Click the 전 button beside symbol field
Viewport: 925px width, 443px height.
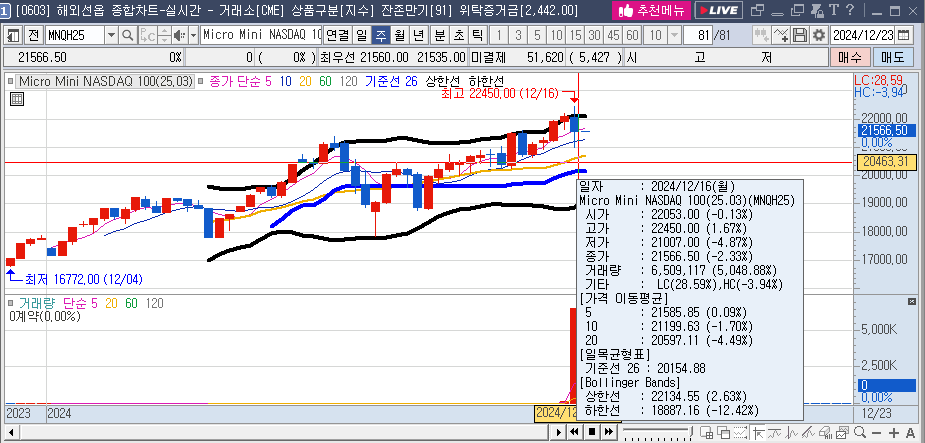(34, 35)
